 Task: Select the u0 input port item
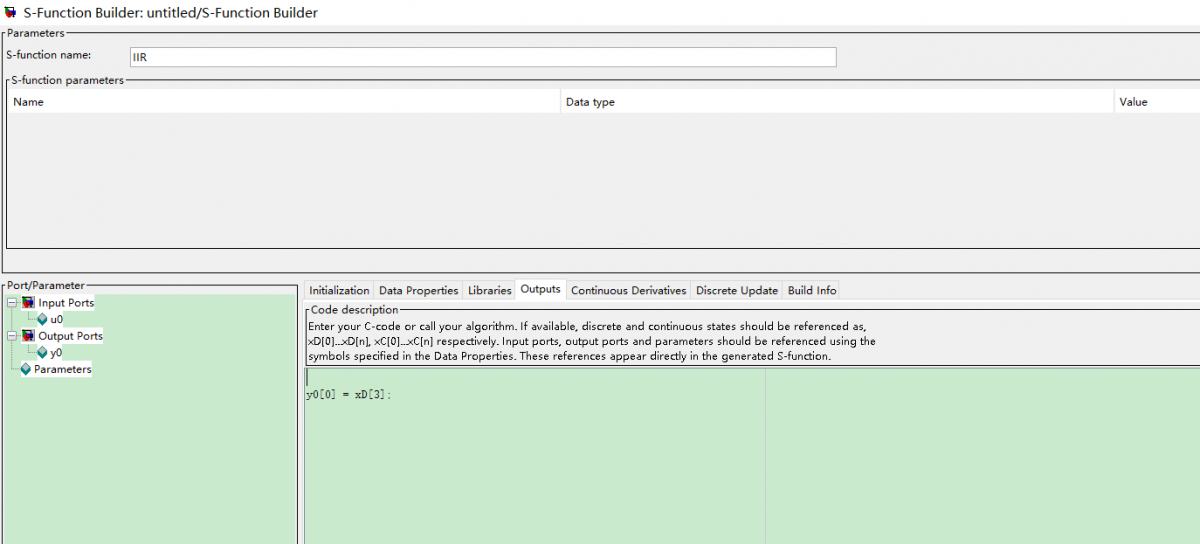click(57, 319)
